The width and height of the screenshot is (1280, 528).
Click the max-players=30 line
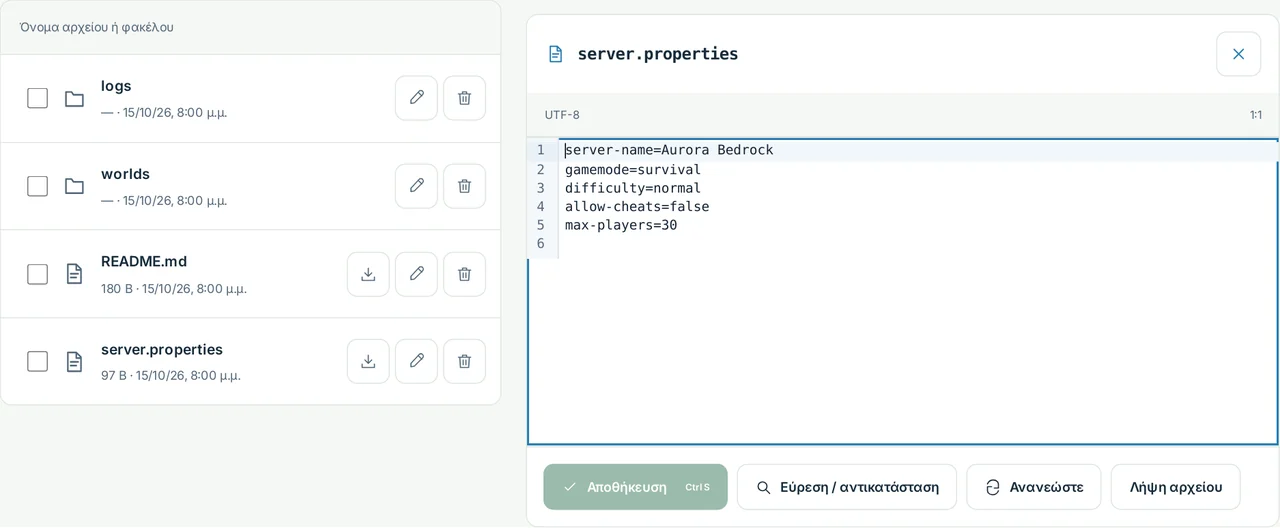(621, 225)
